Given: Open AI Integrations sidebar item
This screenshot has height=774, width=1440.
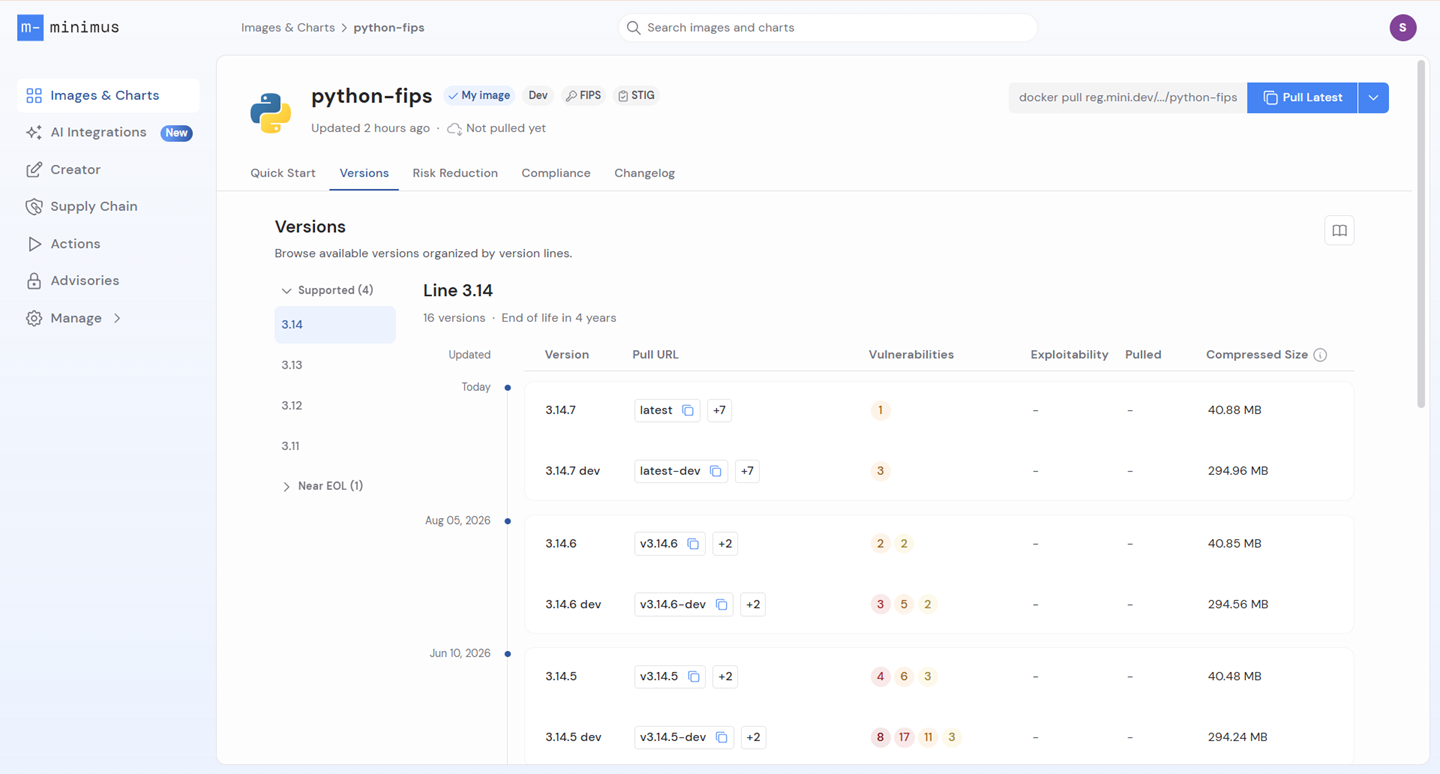Looking at the screenshot, I should pyautogui.click(x=108, y=133).
